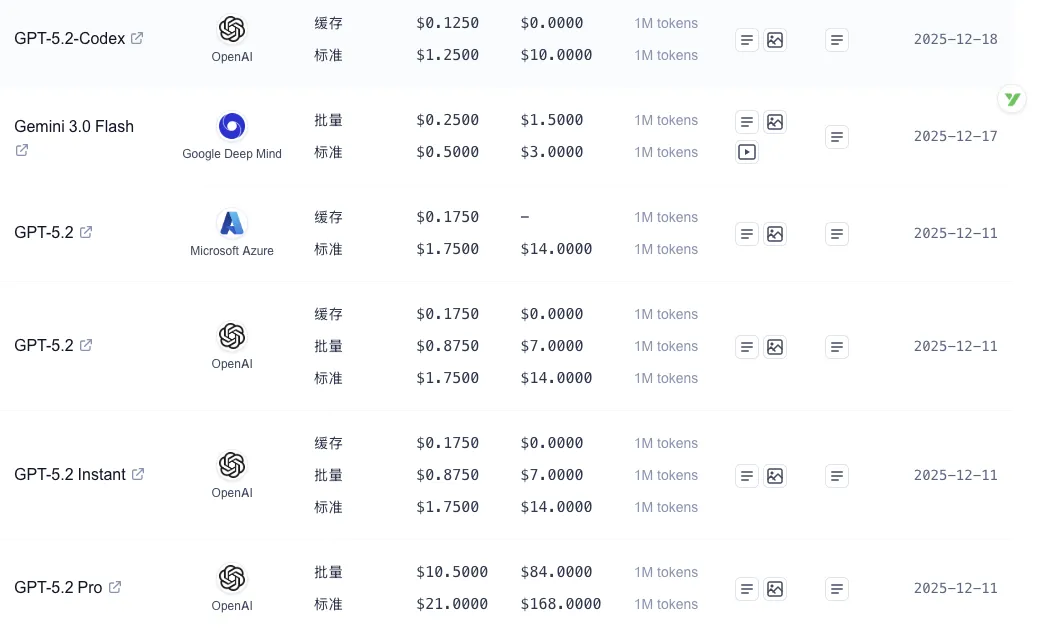Click the Microsoft Azure logo

click(232, 223)
